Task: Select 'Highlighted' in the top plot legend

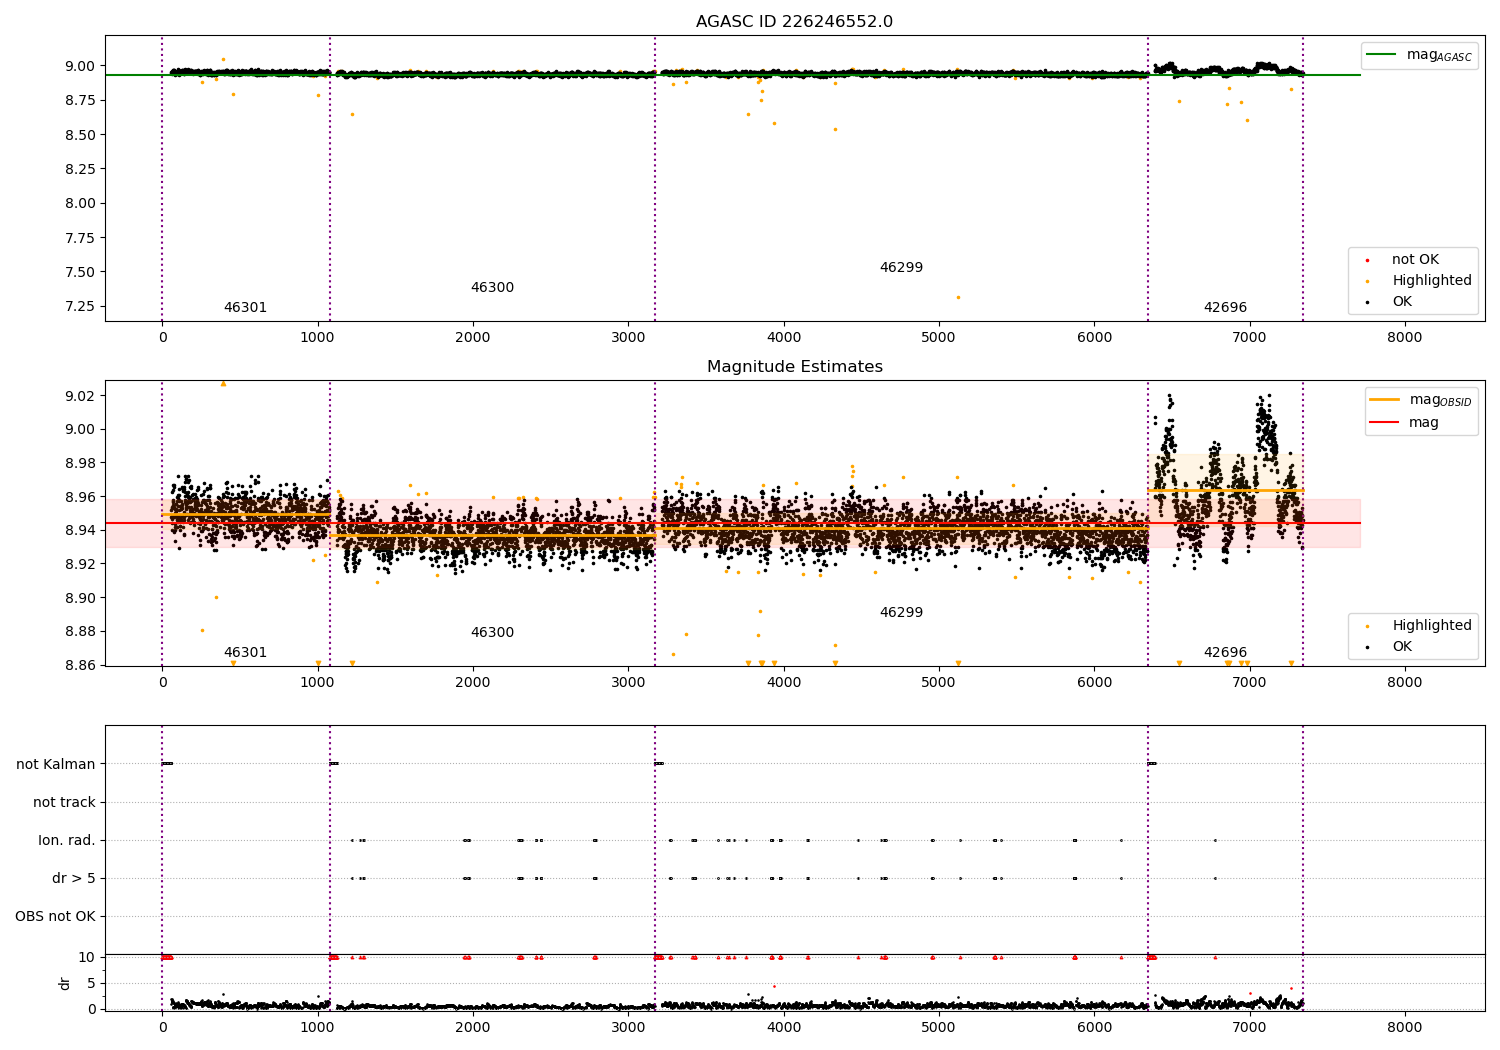Action: 1418,281
